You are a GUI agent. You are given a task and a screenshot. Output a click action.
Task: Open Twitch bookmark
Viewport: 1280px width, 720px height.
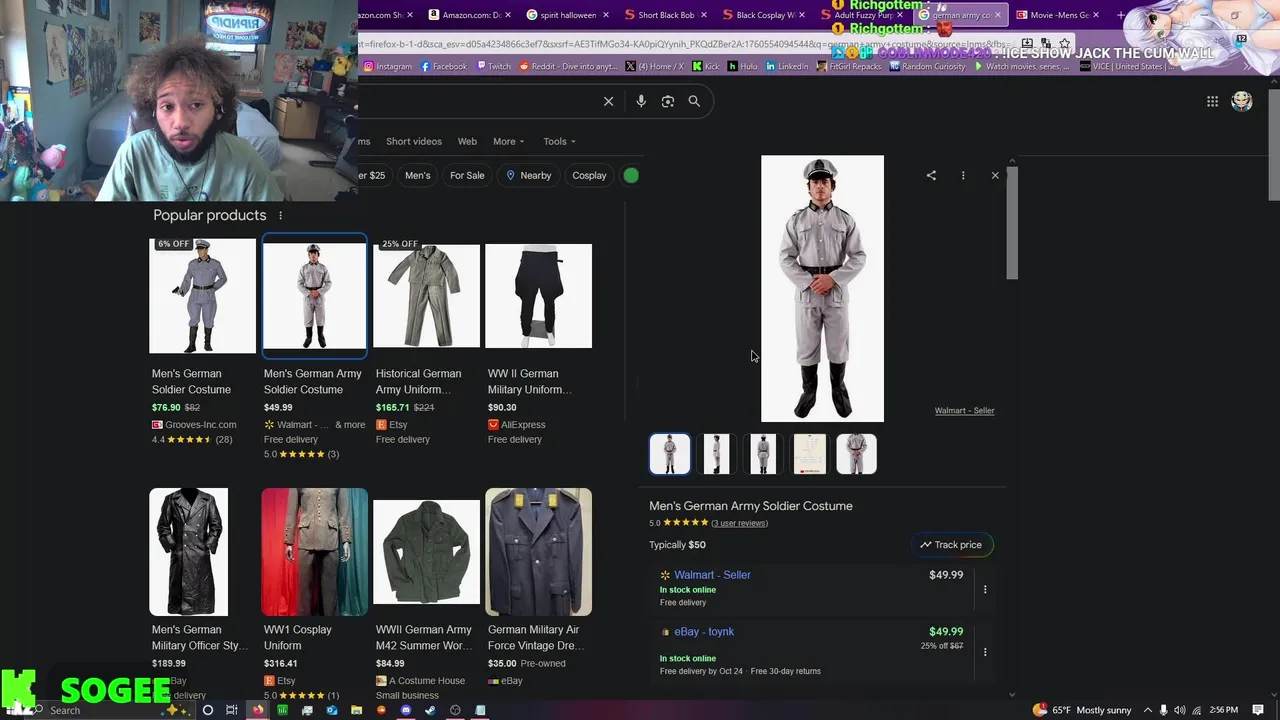tap(494, 66)
